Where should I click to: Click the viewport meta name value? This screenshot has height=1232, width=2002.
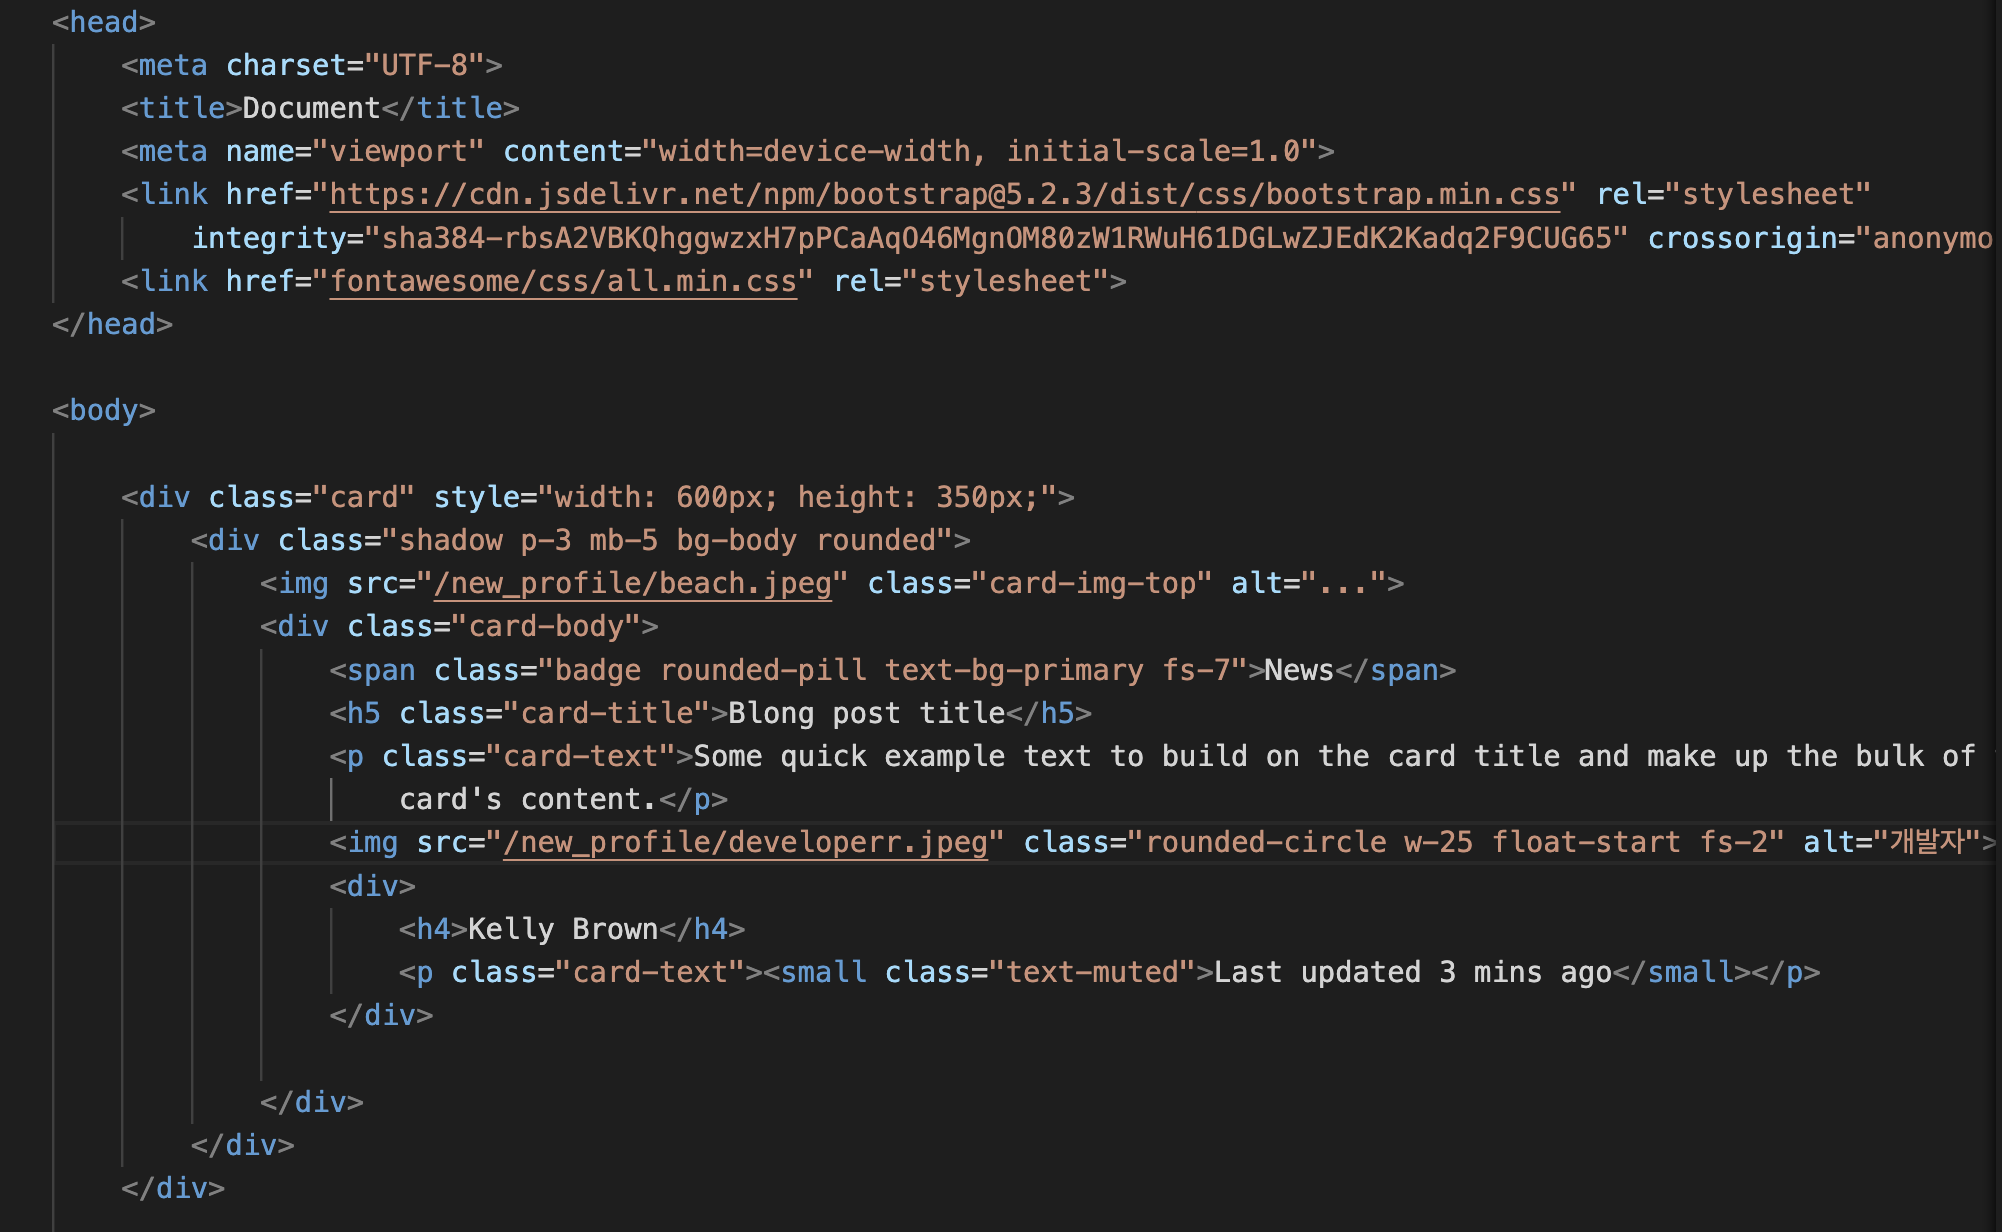pyautogui.click(x=399, y=151)
